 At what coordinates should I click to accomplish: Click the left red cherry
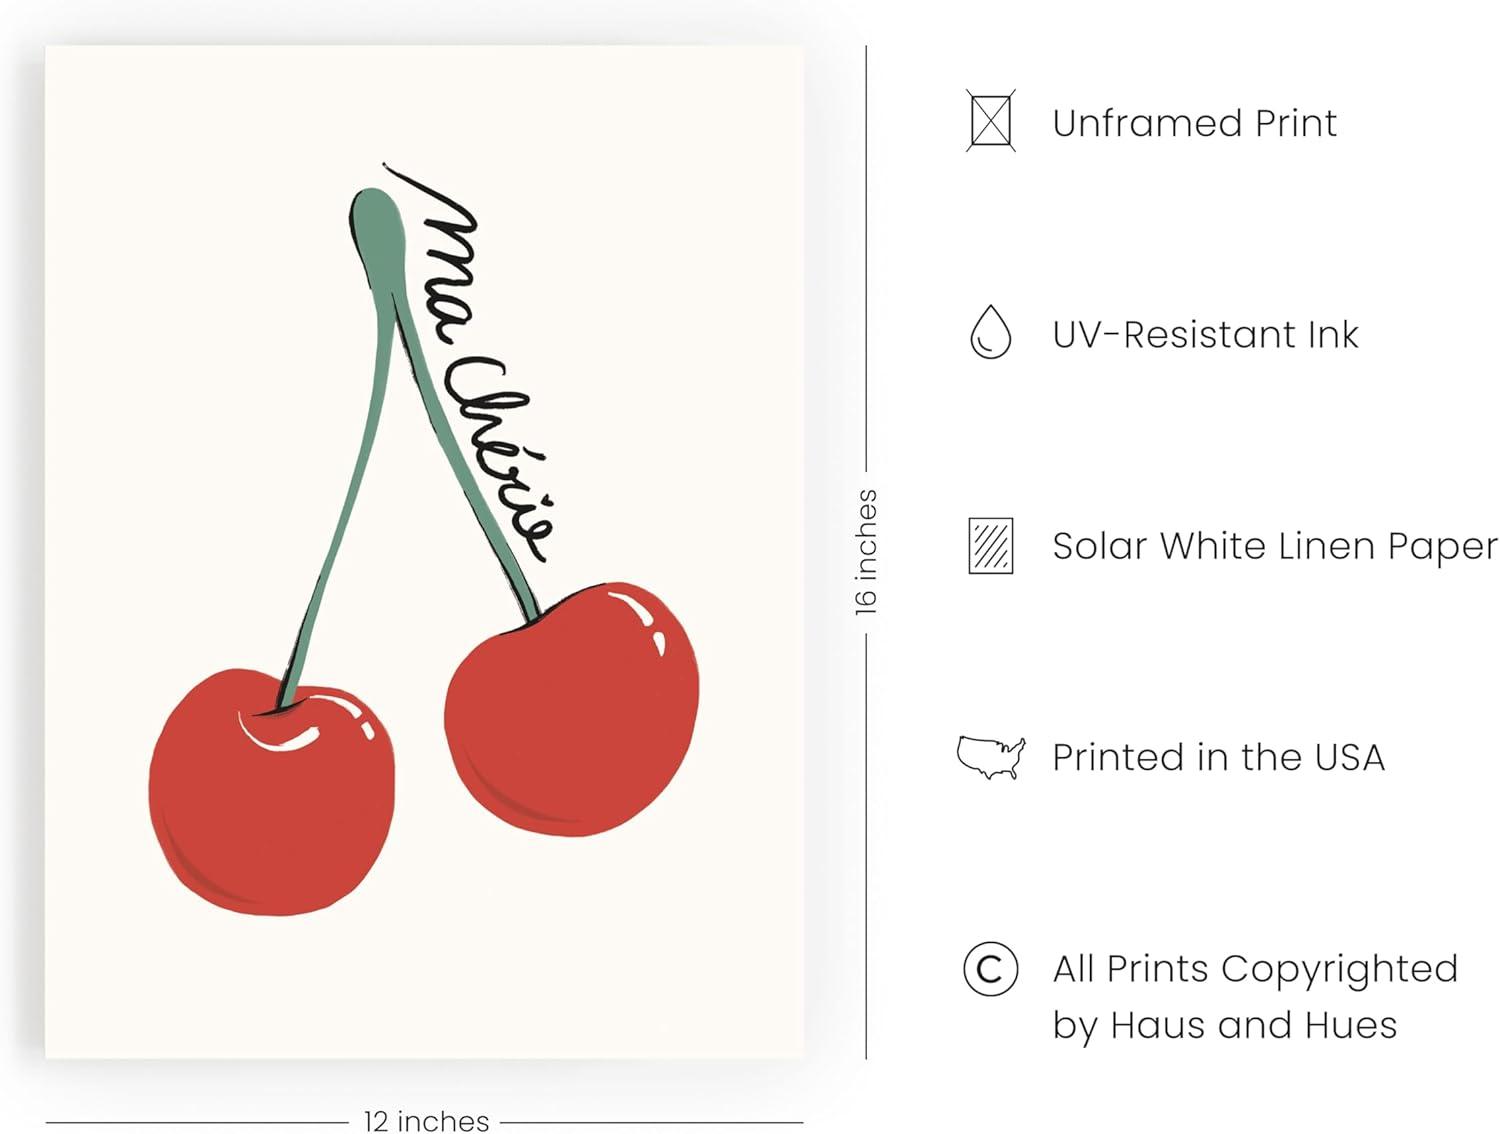pyautogui.click(x=271, y=792)
